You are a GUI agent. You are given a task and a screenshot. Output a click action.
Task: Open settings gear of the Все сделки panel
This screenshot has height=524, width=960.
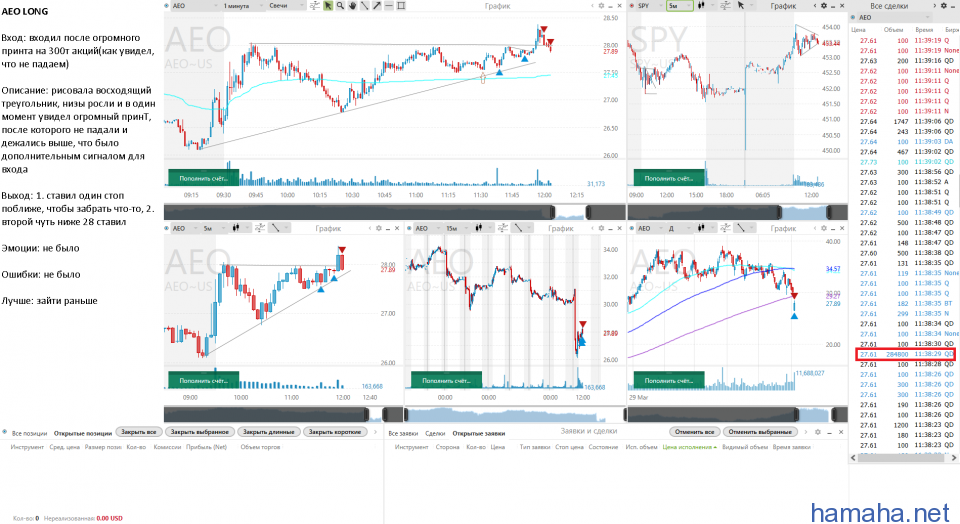pyautogui.click(x=943, y=6)
